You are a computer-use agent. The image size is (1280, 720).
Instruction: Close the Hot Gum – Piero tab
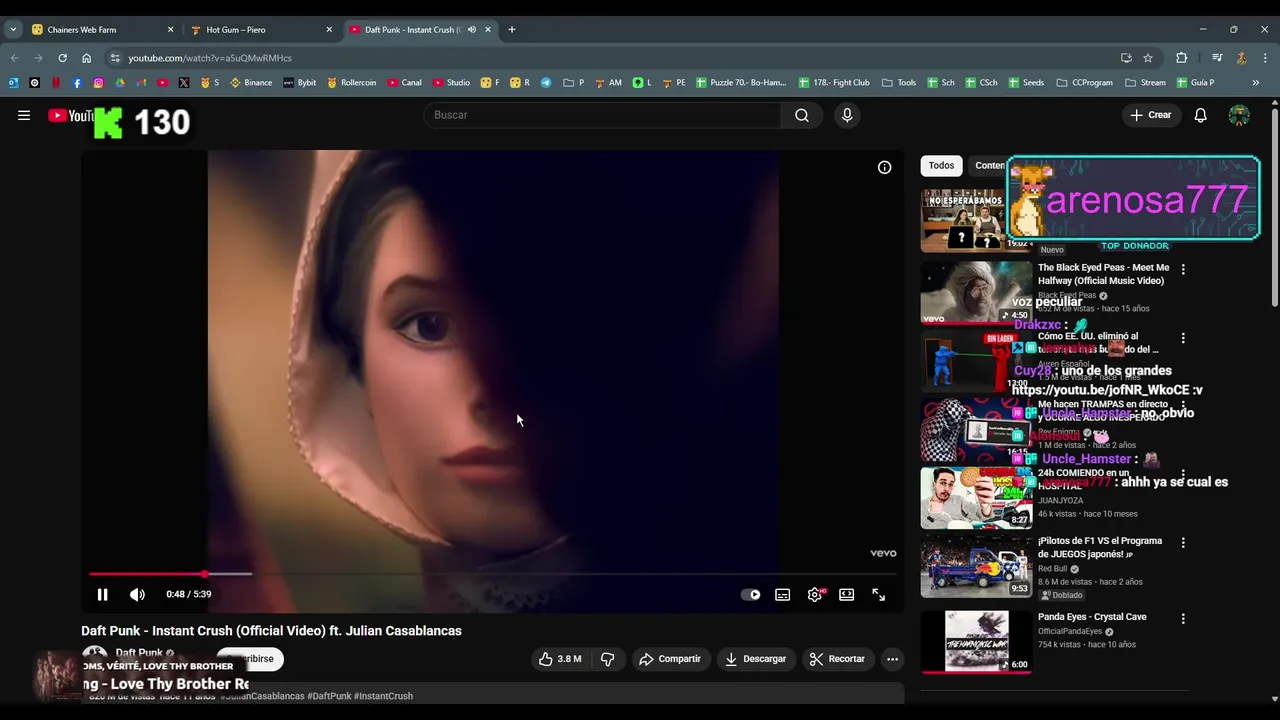point(329,30)
